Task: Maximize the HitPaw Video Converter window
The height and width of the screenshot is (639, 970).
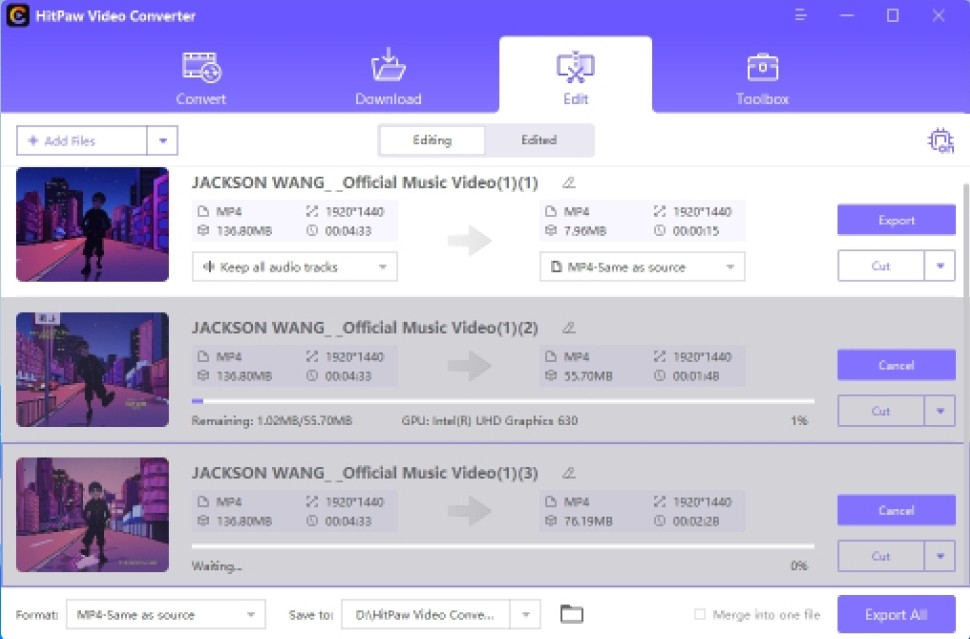Action: click(893, 15)
